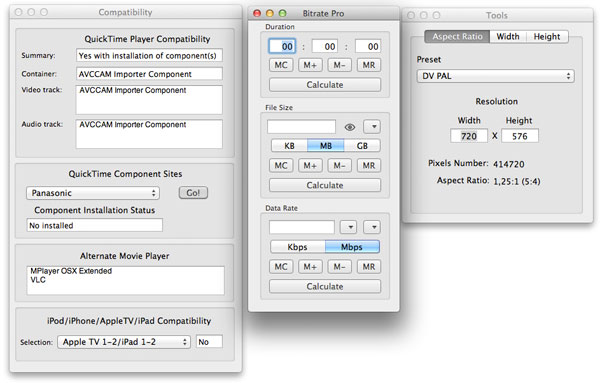Click MR in the Data Rate section
The width and height of the screenshot is (600, 383).
click(x=369, y=267)
